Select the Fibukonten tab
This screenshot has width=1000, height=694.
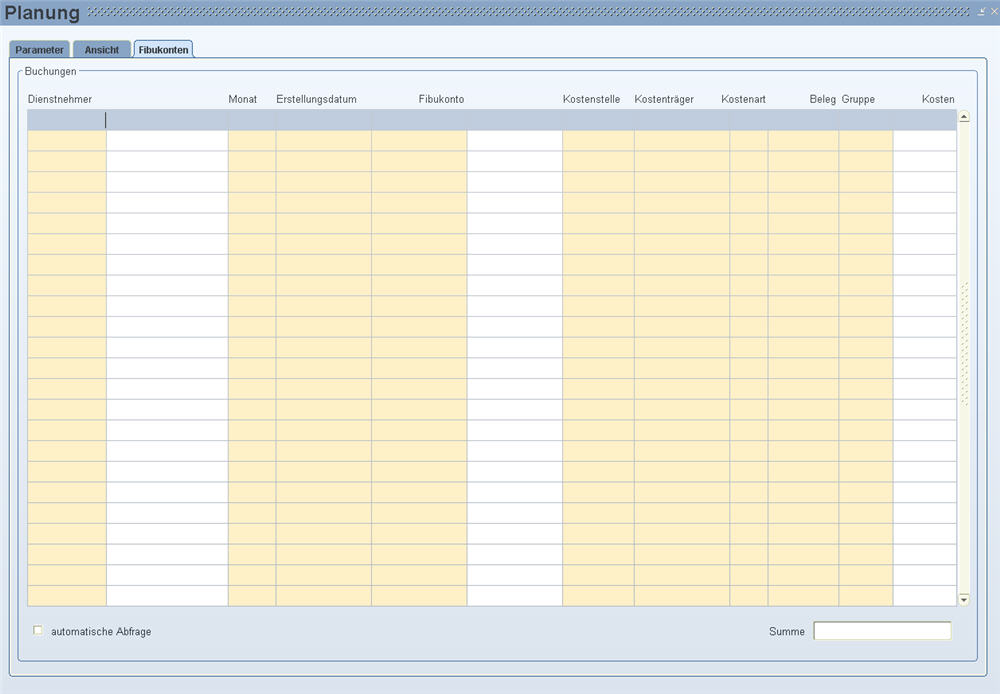[163, 50]
